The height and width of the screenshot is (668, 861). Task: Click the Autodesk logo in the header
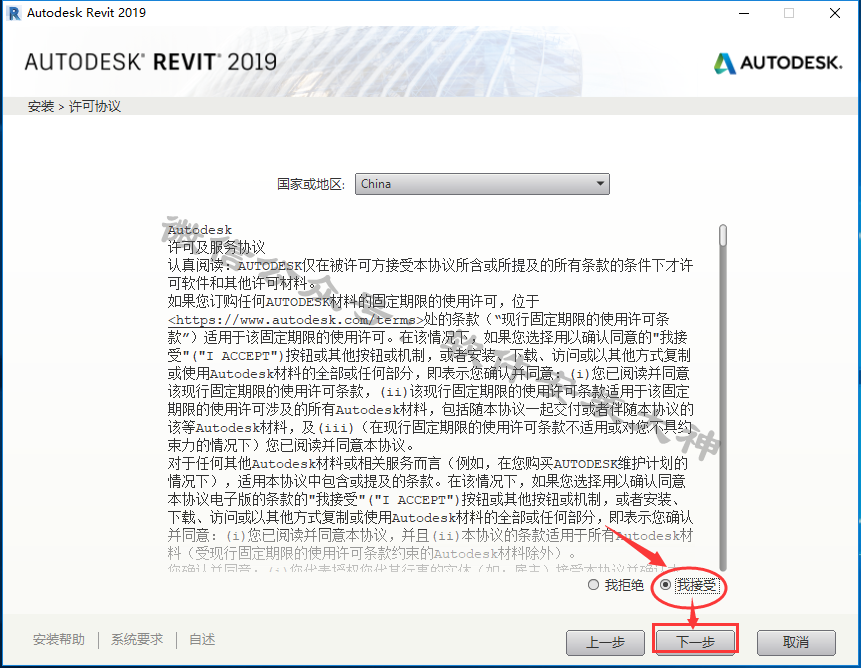point(778,63)
